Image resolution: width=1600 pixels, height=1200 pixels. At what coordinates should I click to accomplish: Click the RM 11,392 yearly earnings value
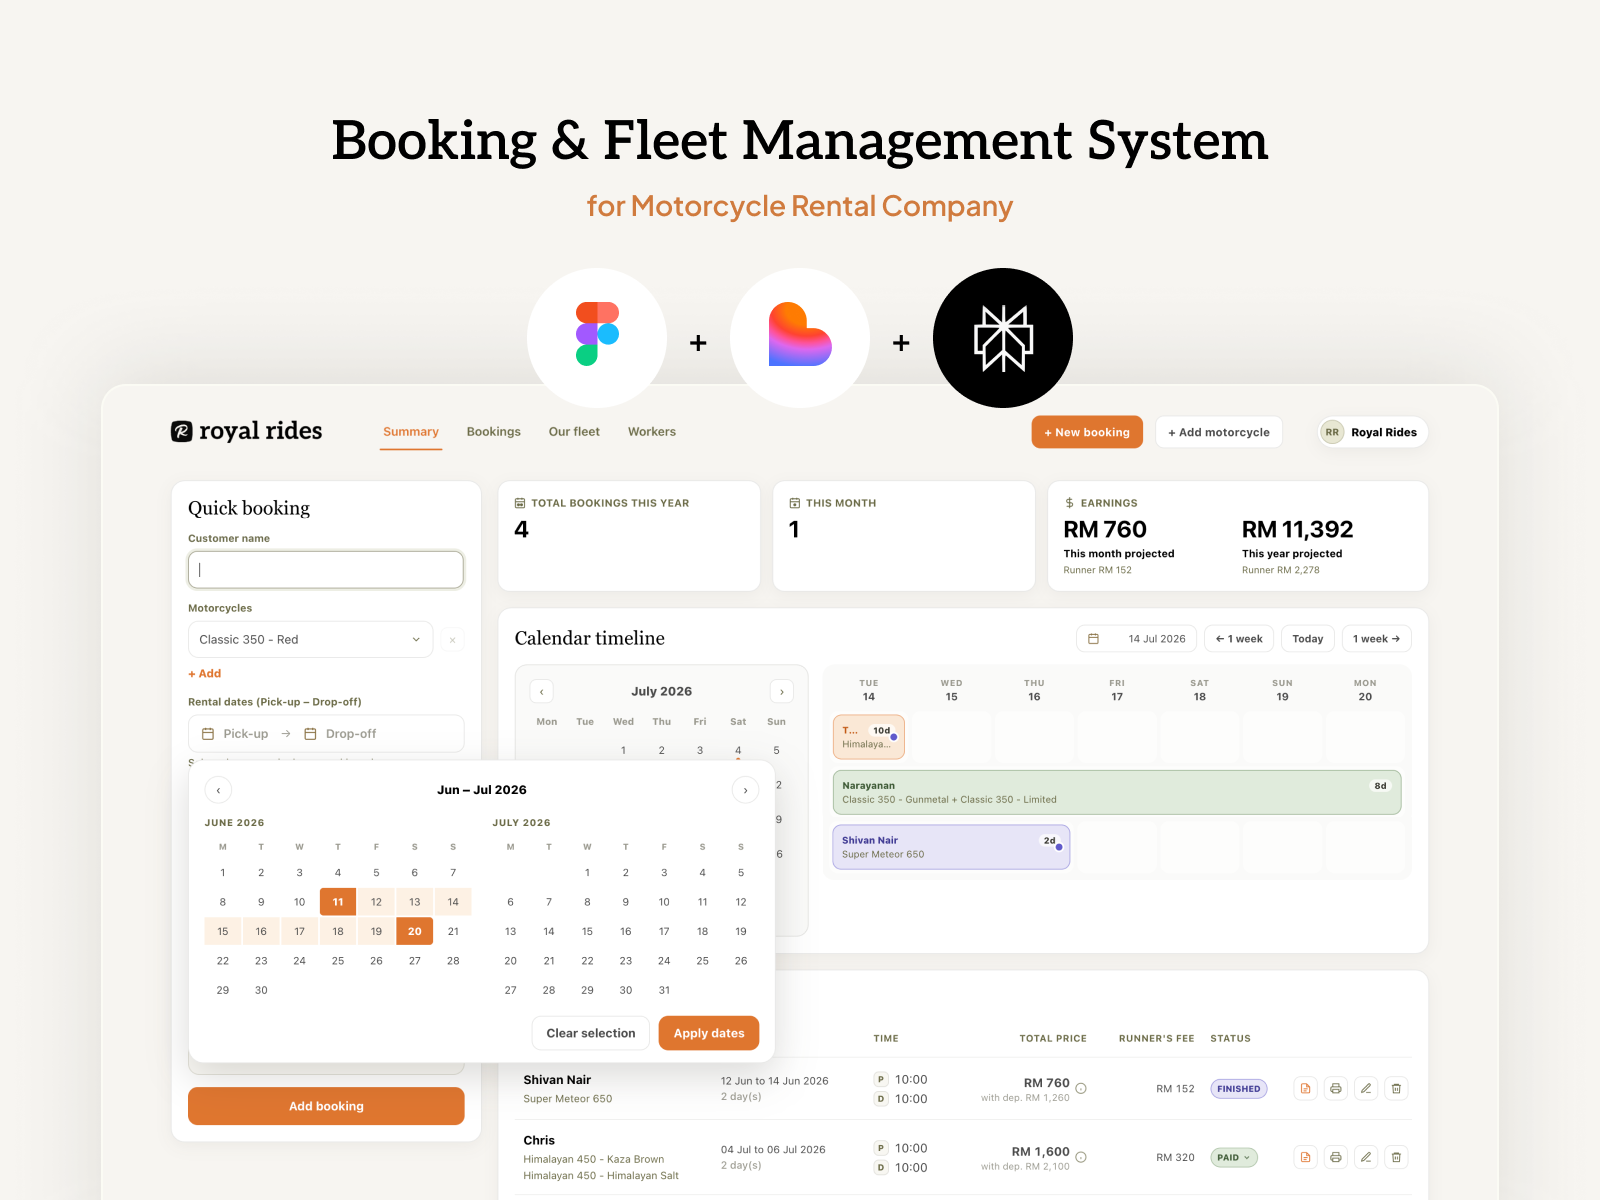tap(1297, 530)
